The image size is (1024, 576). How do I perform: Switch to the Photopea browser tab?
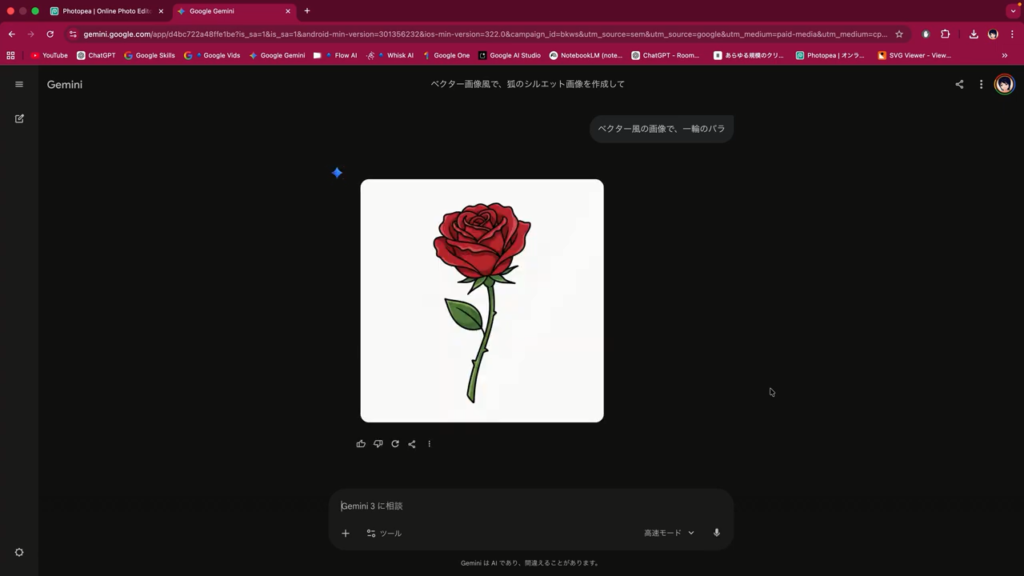pyautogui.click(x=106, y=11)
